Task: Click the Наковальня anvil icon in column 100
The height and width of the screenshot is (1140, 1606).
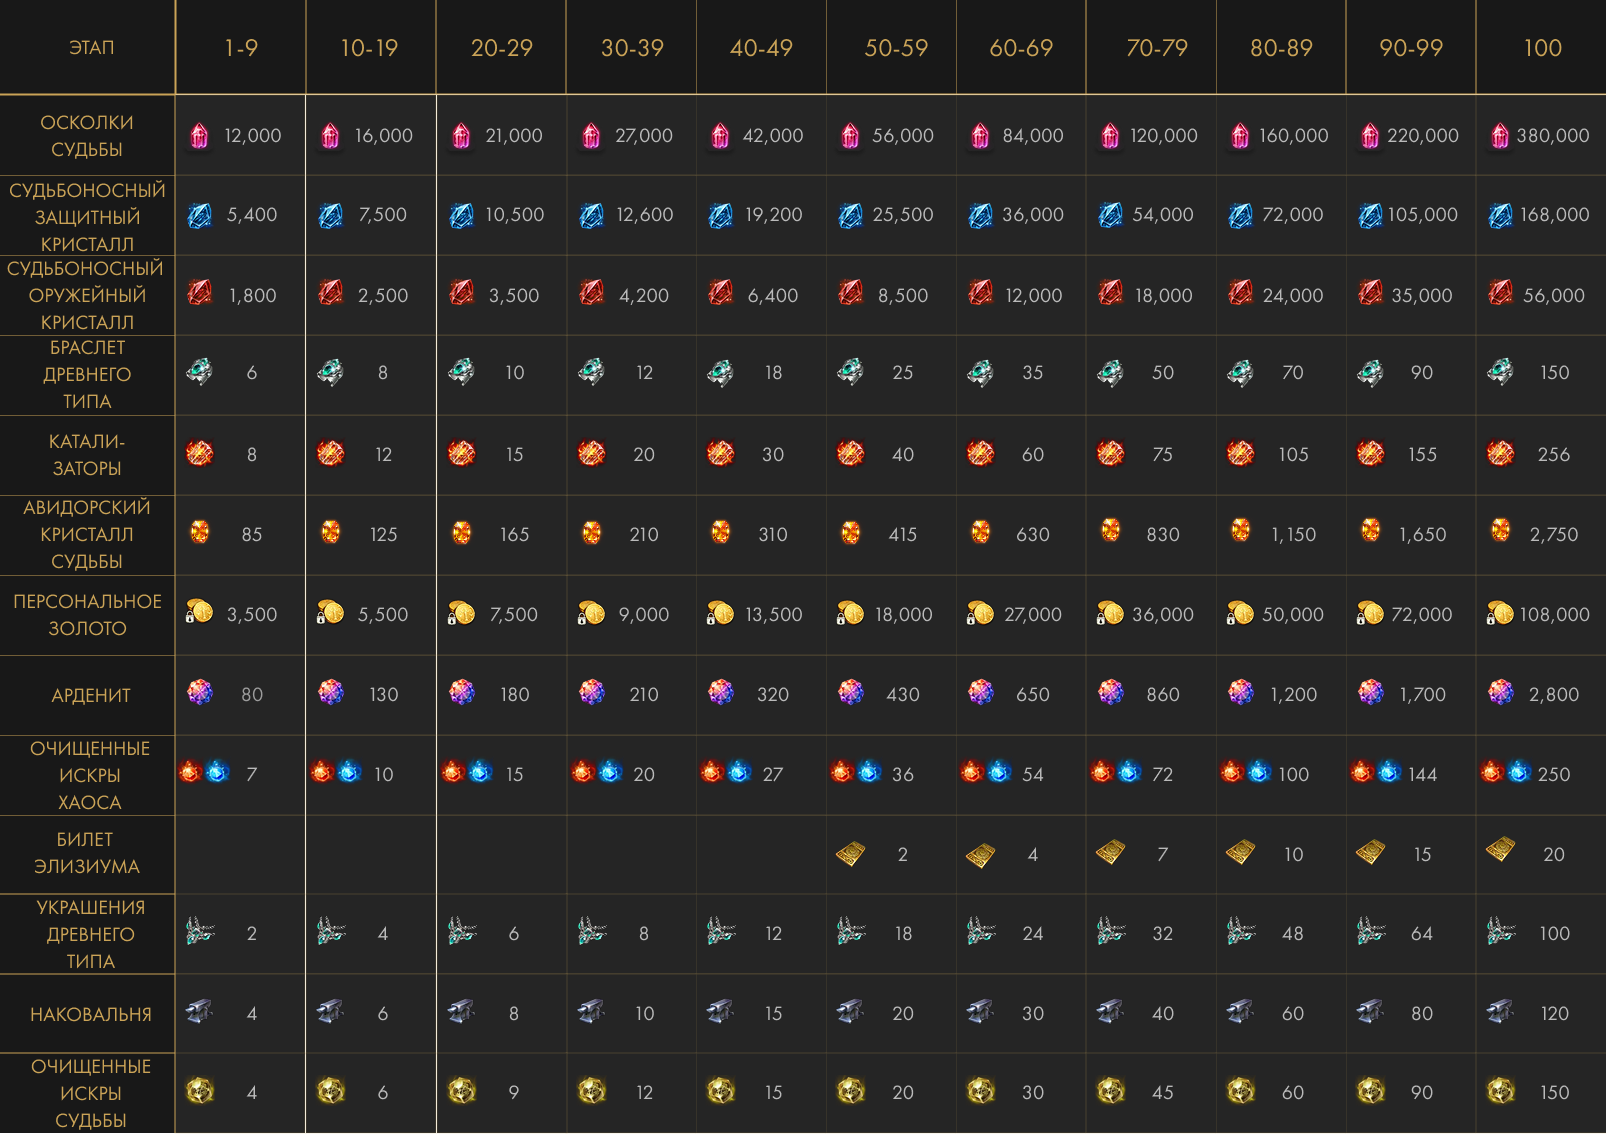Action: [x=1500, y=1012]
